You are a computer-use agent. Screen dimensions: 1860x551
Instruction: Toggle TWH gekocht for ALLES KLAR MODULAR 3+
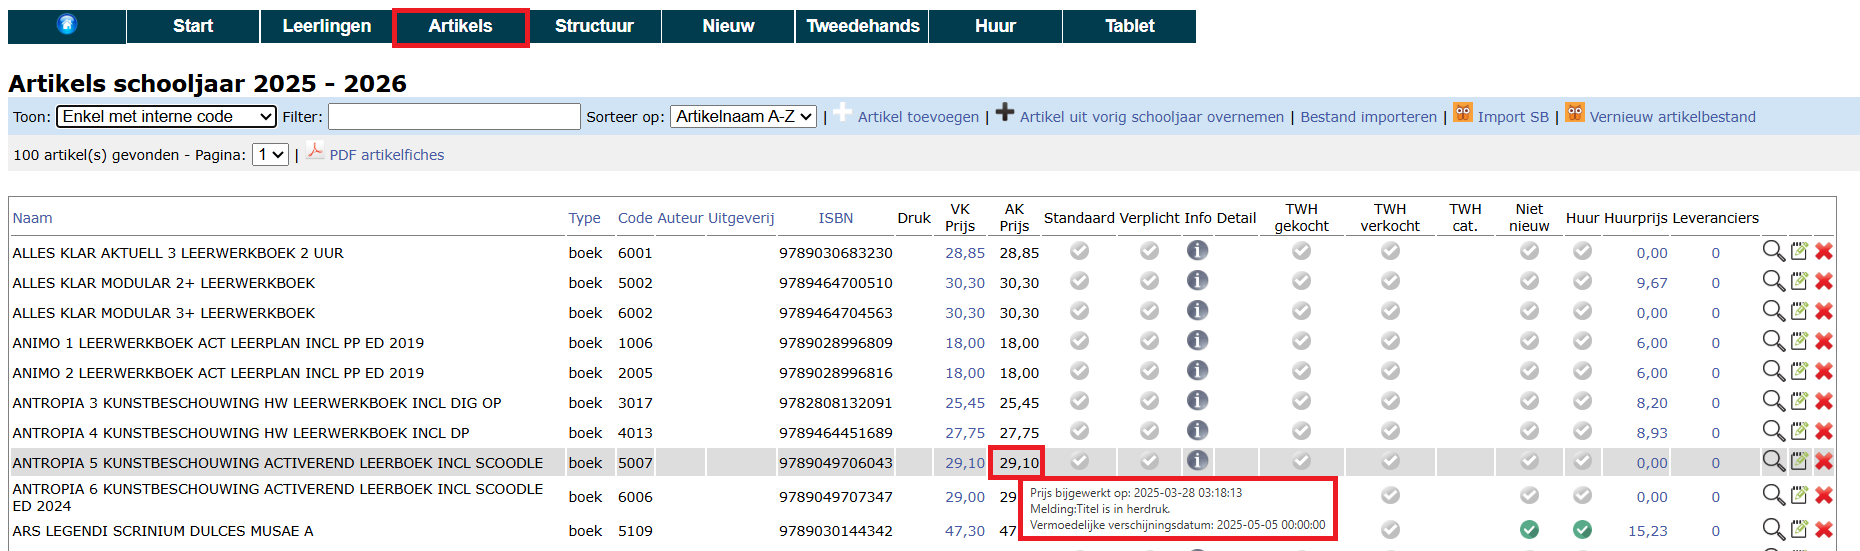tap(1301, 311)
